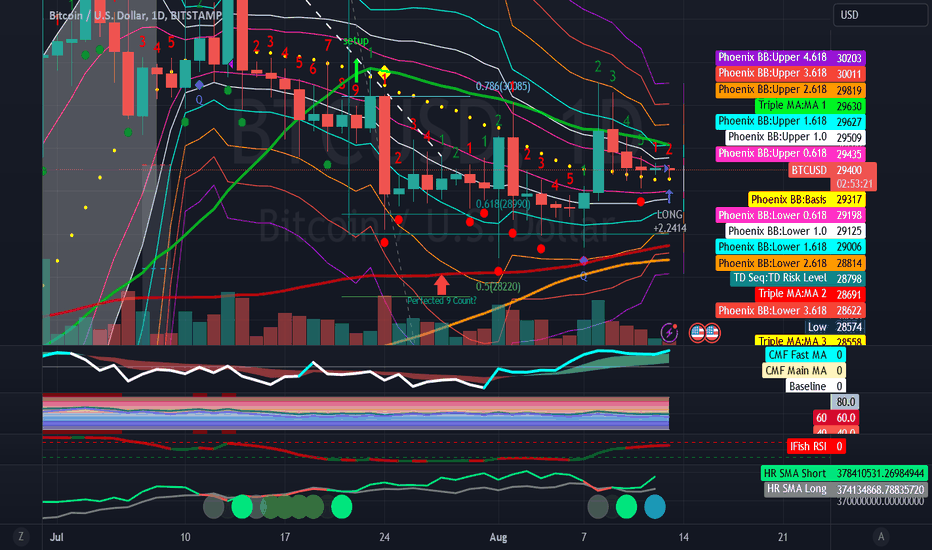Click the BTCUSD 29400 price label
The height and width of the screenshot is (550, 932).
coord(832,170)
